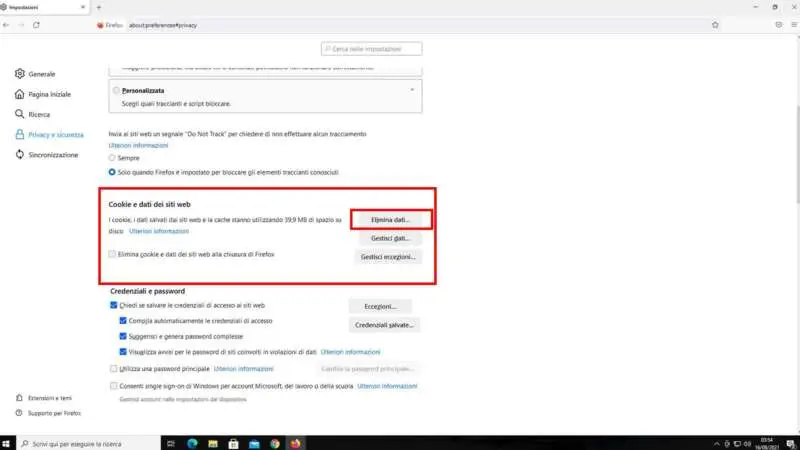
Task: Click the Supporto per Firefox help icon
Action: [19, 413]
